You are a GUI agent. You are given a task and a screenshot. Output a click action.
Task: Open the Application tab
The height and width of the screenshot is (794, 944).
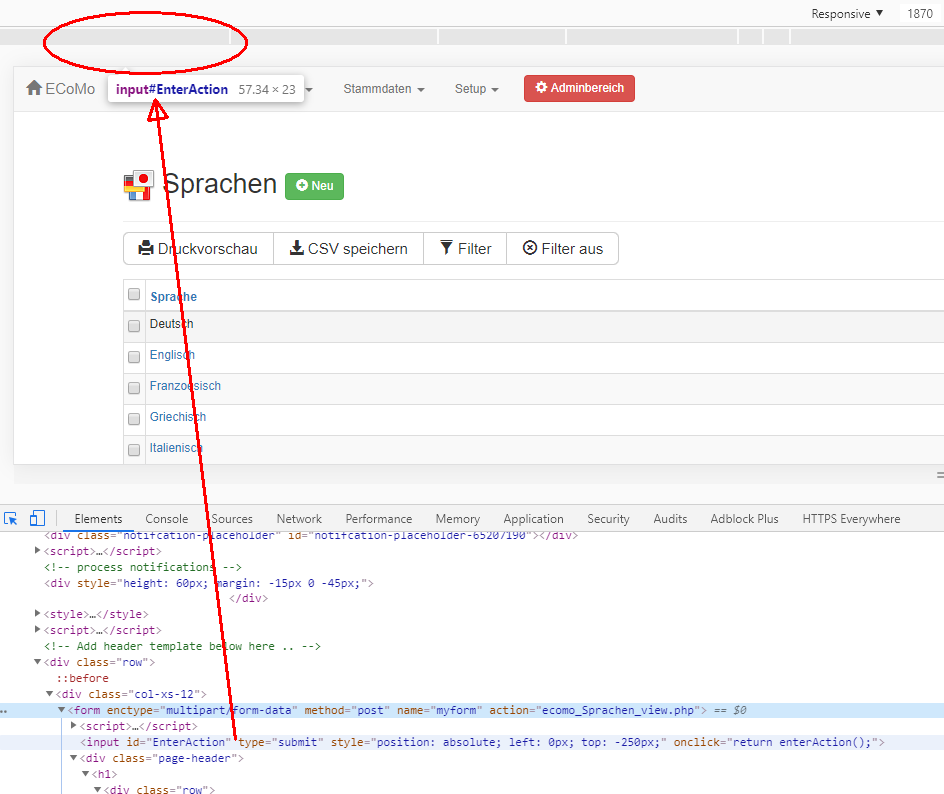(533, 519)
